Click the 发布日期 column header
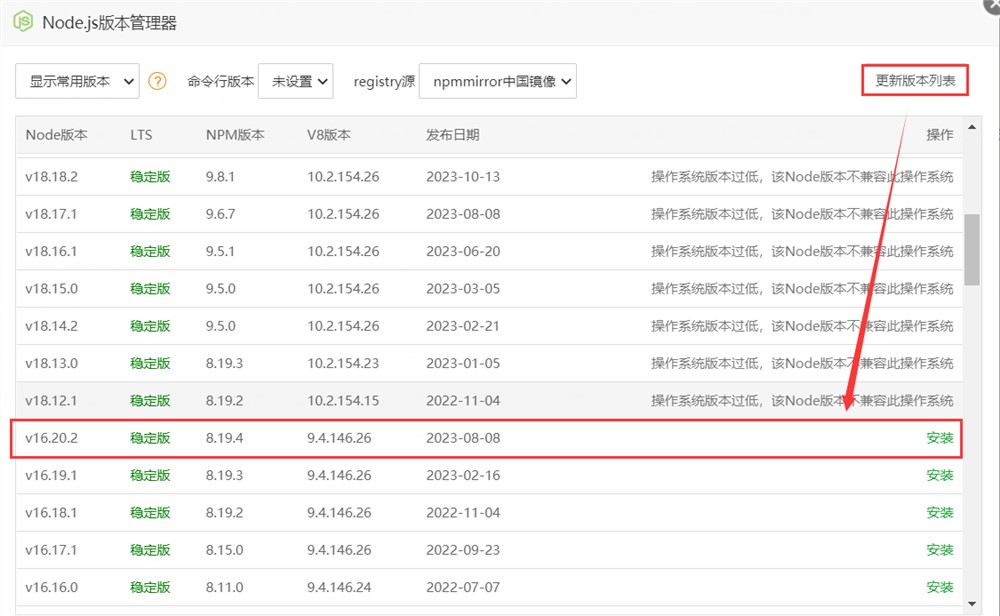The height and width of the screenshot is (616, 1000). click(452, 135)
